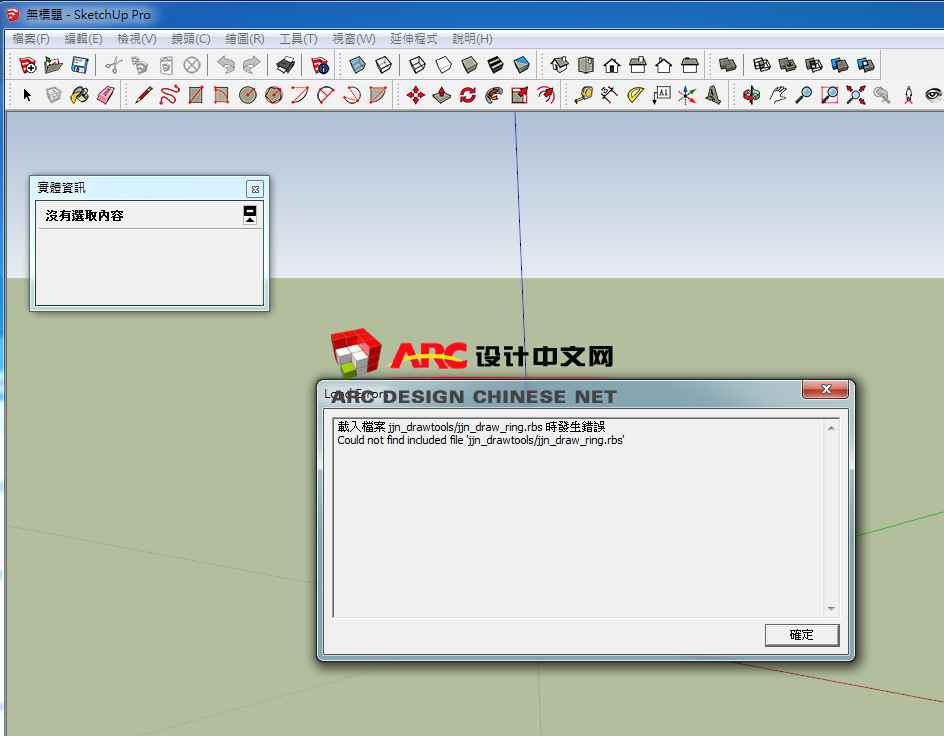Click the 確定 button in error dialog
The image size is (944, 736).
pos(801,635)
